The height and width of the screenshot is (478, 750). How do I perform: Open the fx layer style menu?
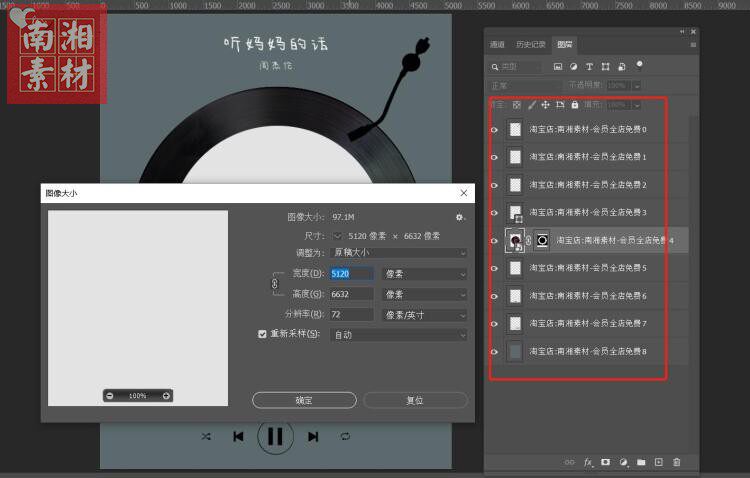click(x=588, y=462)
